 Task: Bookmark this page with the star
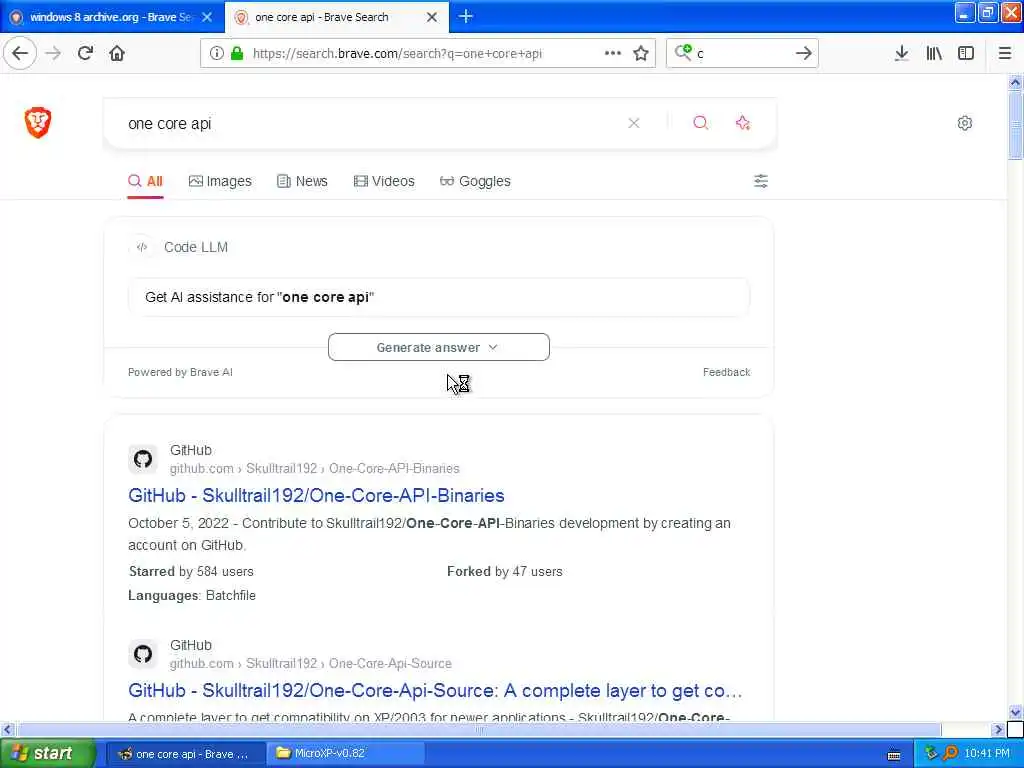[x=641, y=53]
